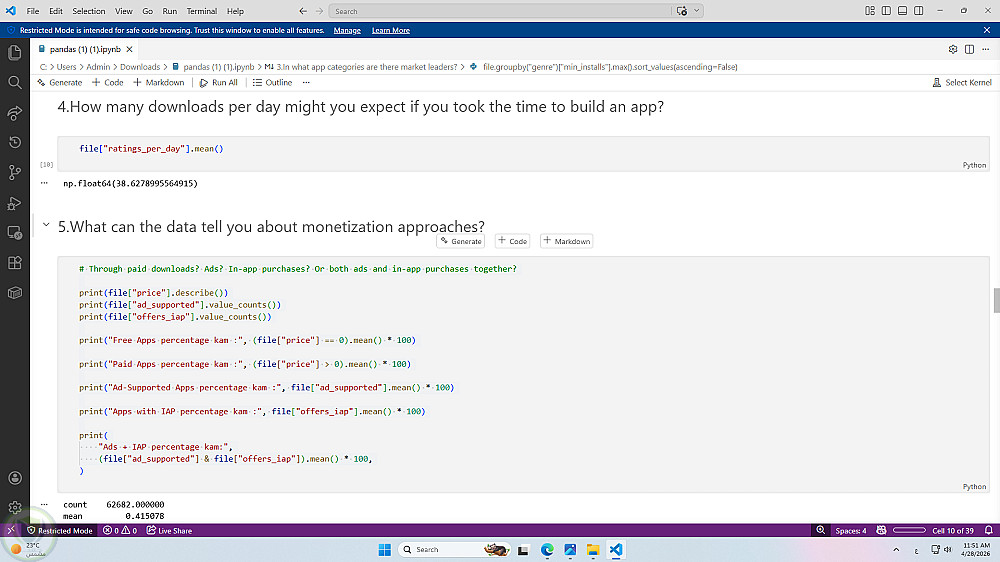The image size is (1000, 562).
Task: Toggle the bottom Panel layout button
Action: tap(902, 11)
